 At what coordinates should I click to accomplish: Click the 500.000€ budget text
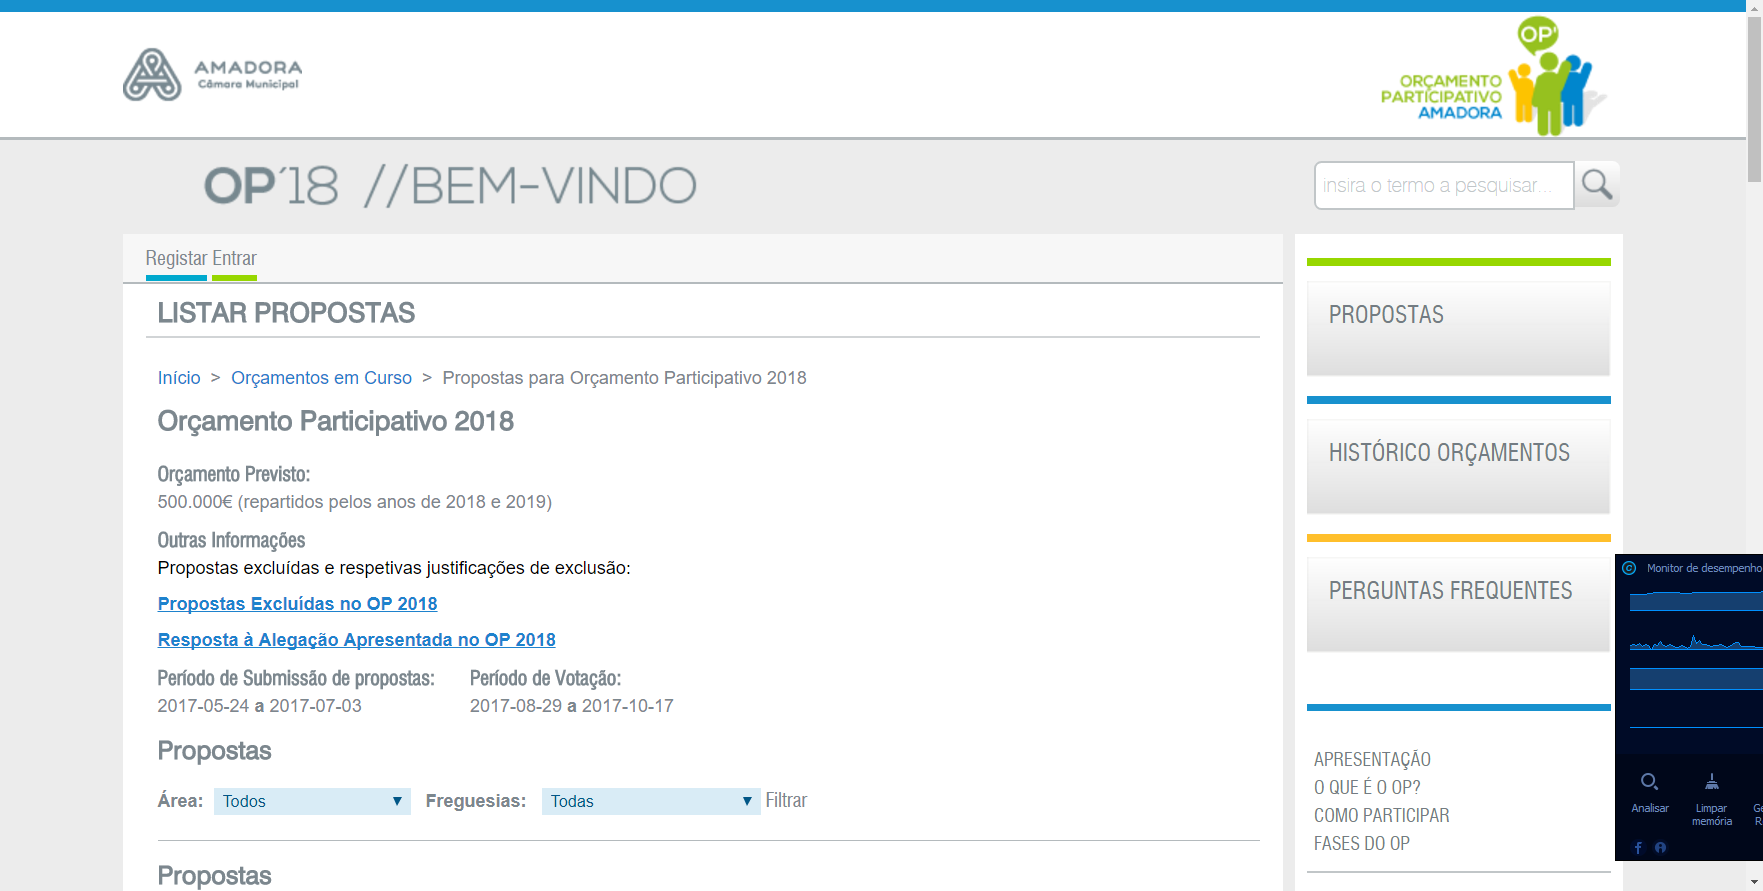354,502
